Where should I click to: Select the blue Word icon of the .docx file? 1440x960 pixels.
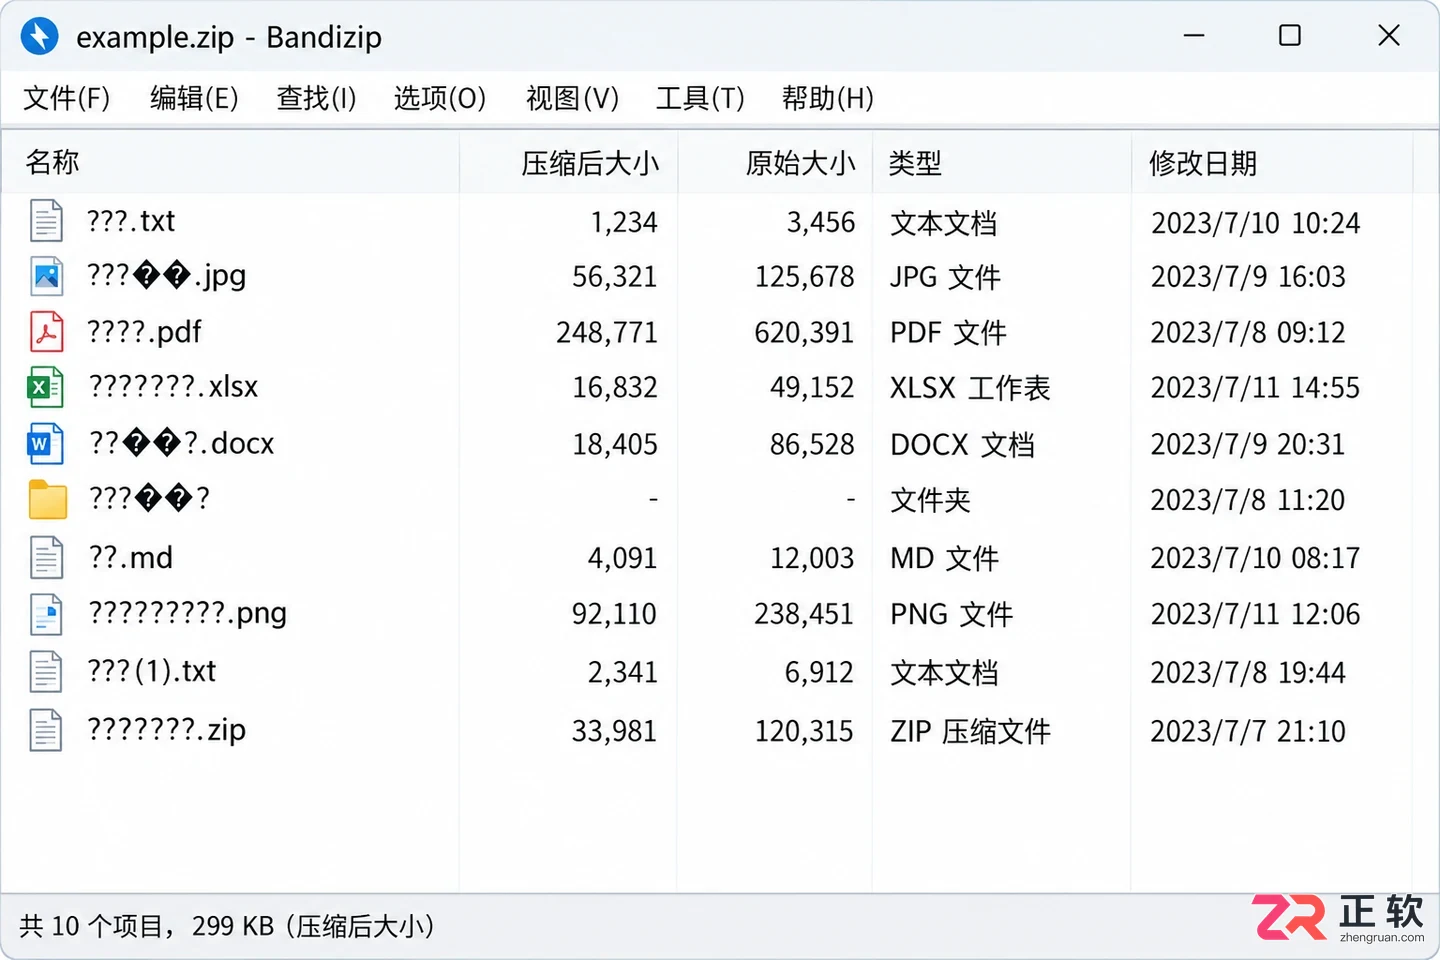[x=46, y=444]
